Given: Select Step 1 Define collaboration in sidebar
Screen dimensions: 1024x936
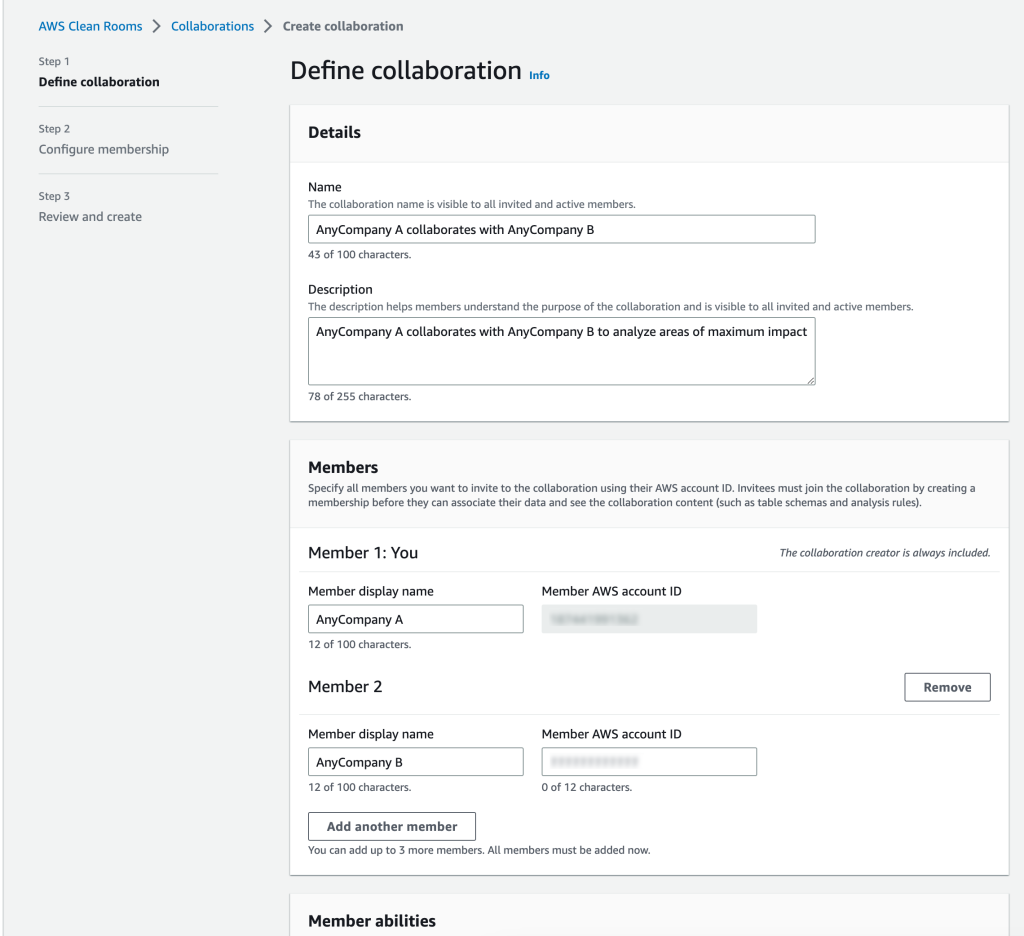Looking at the screenshot, I should pos(98,81).
